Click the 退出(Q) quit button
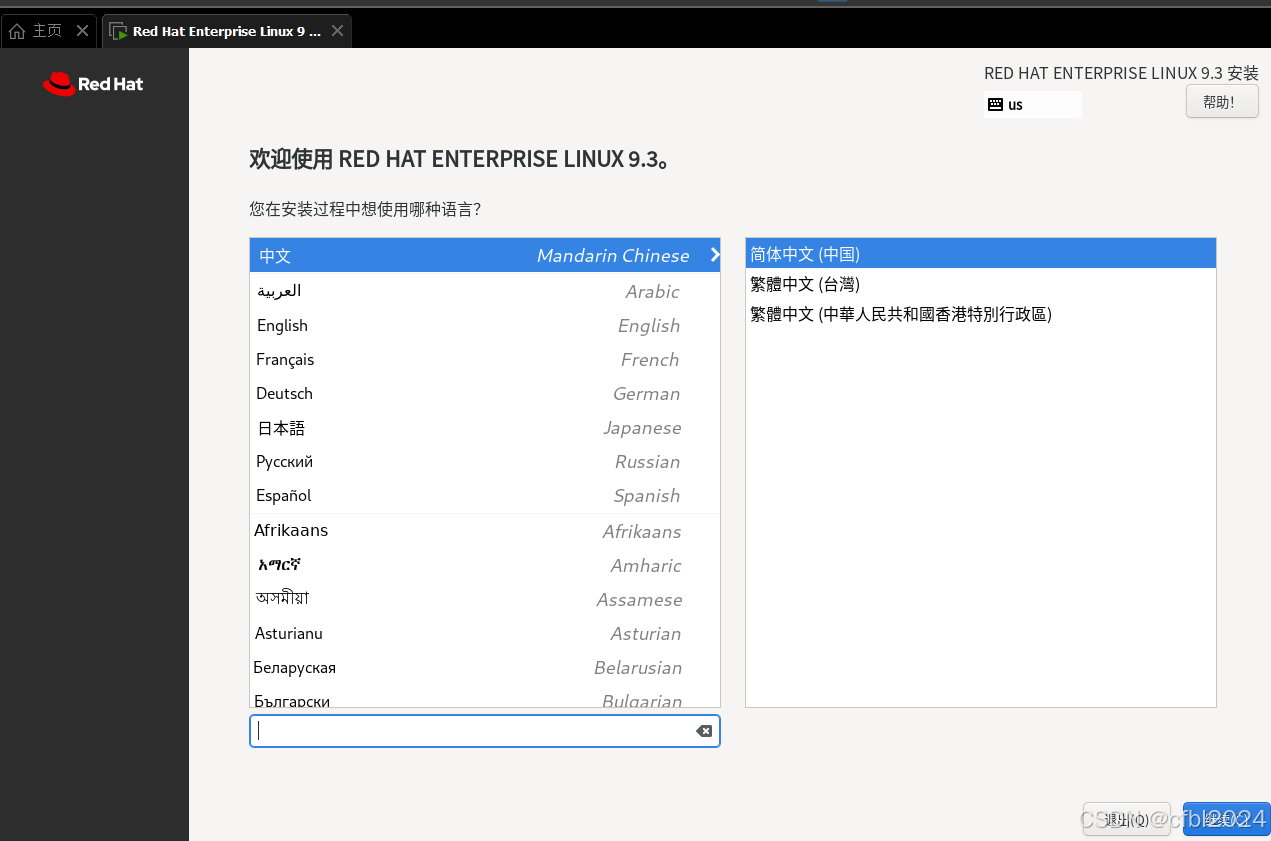Image resolution: width=1271 pixels, height=841 pixels. 1126,819
